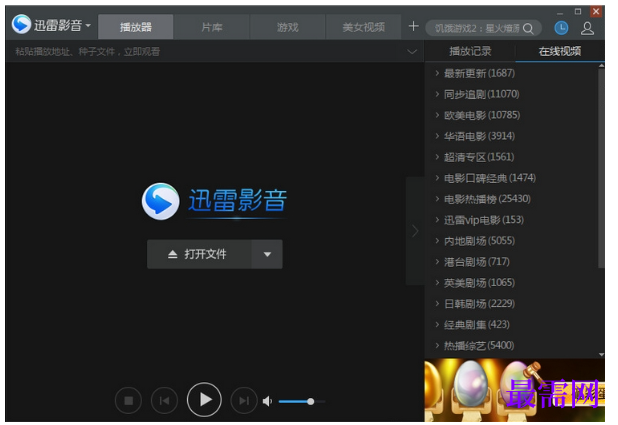Click the large play button
This screenshot has width=618, height=425.
[204, 399]
